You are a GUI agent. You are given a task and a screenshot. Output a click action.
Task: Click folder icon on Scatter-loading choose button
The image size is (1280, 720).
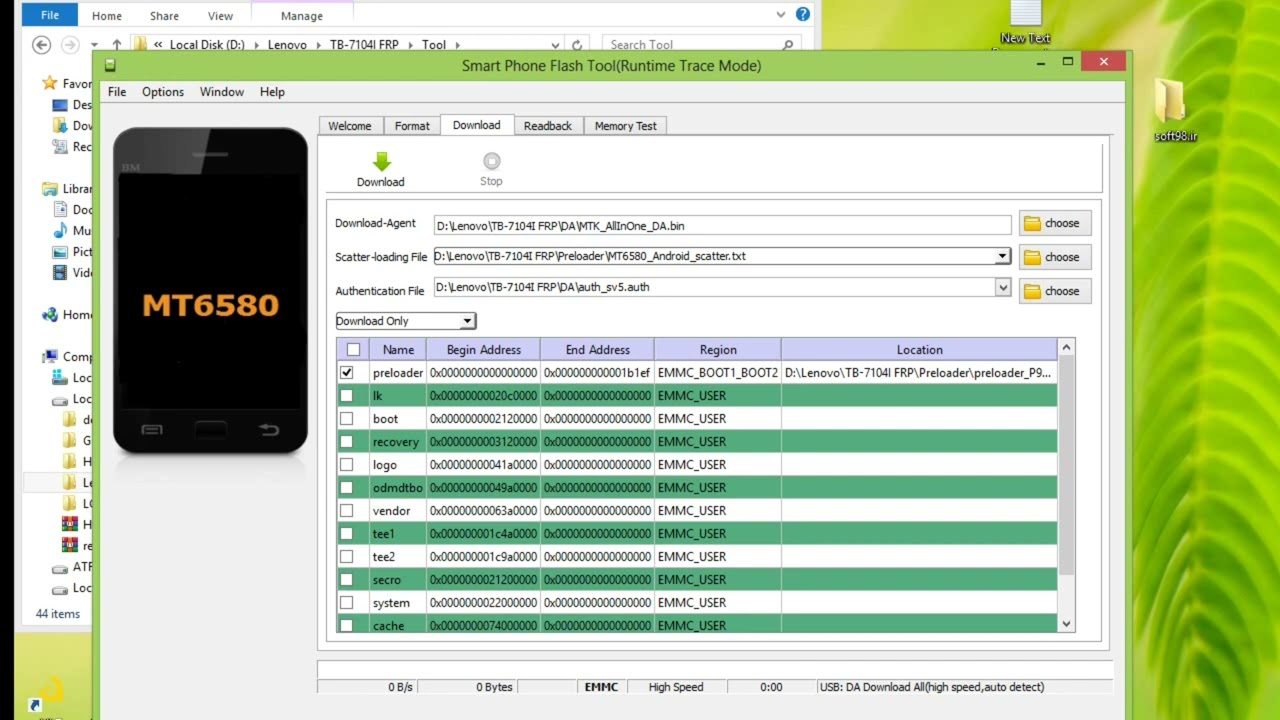click(1032, 257)
